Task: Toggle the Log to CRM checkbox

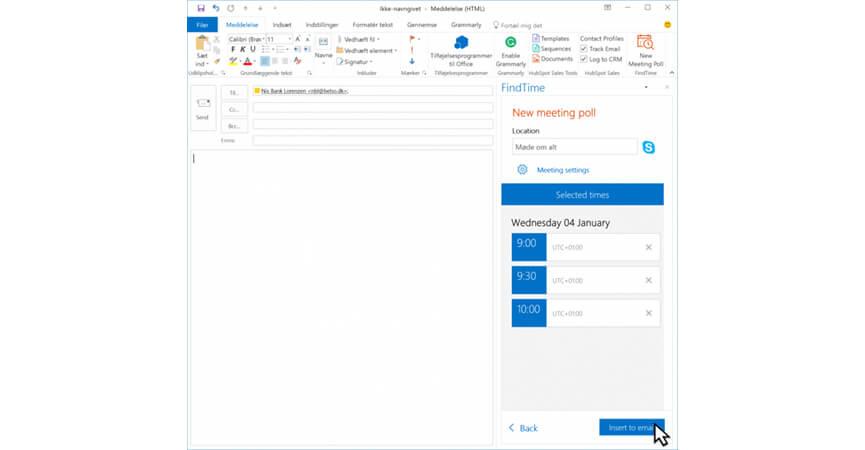Action: point(584,59)
